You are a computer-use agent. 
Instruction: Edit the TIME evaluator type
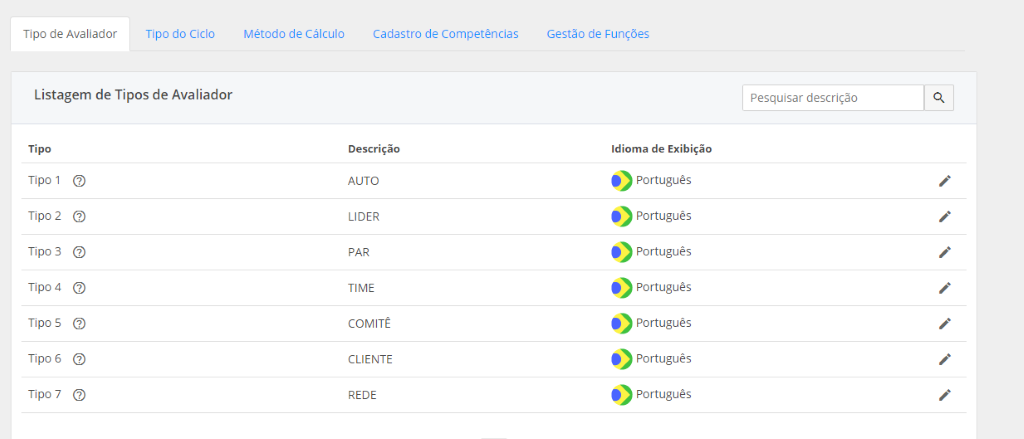[944, 288]
